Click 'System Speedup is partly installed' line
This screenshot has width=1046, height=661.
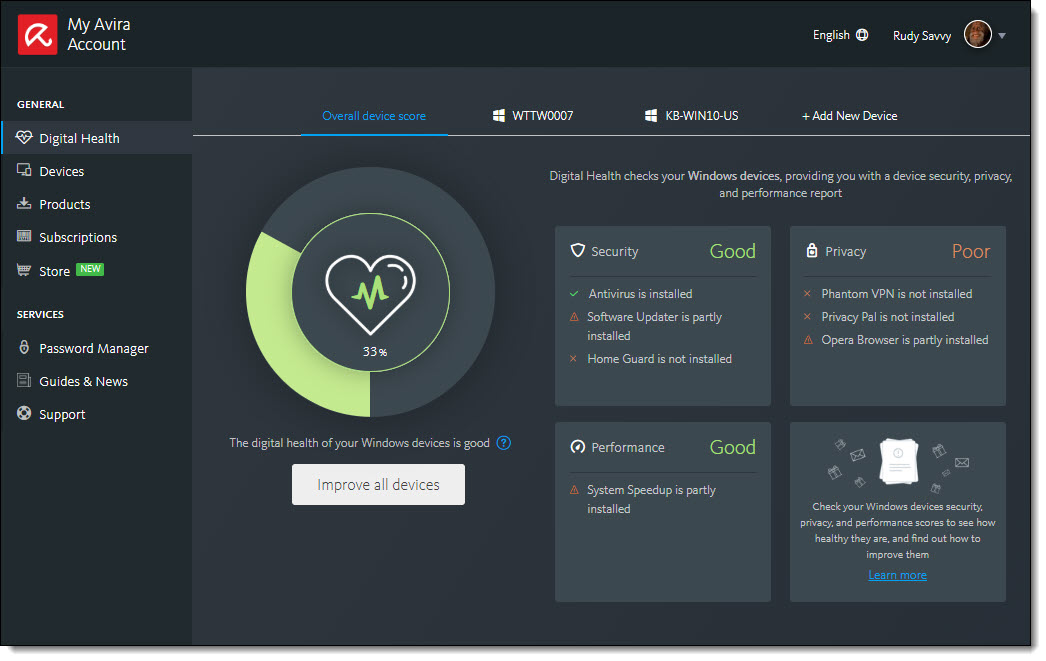click(651, 499)
